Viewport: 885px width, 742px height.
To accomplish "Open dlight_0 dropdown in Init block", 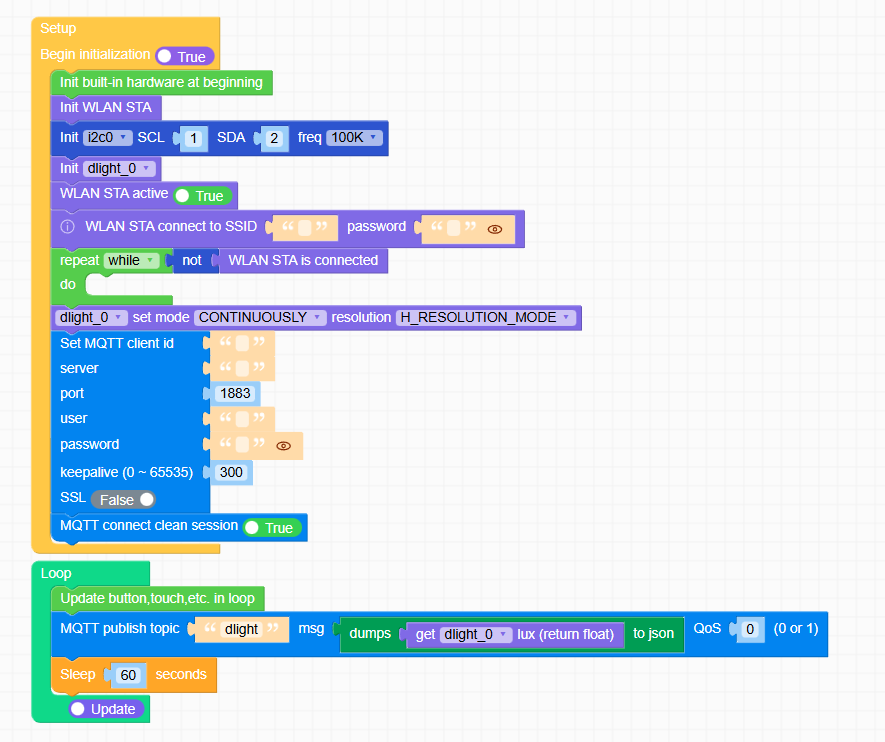I will pos(121,168).
